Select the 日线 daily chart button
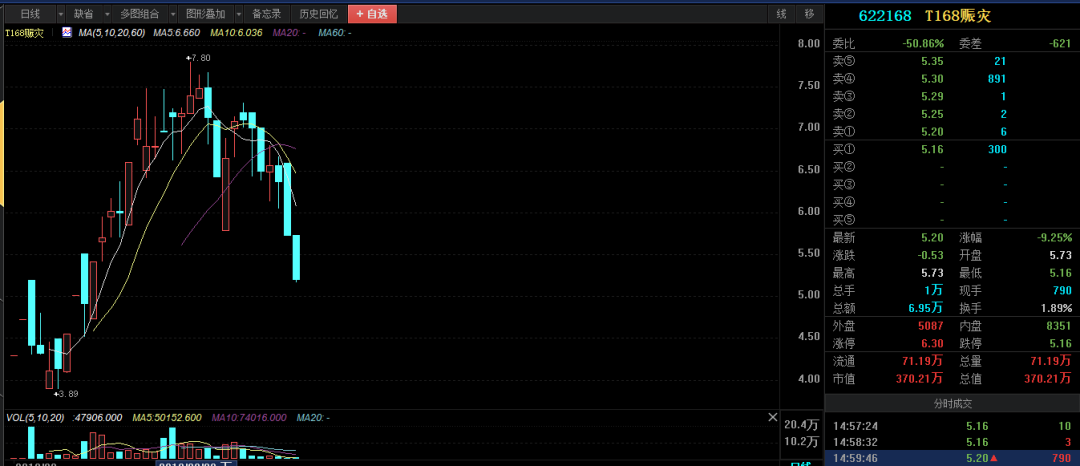Screen dimensions: 1080x466 point(30,14)
